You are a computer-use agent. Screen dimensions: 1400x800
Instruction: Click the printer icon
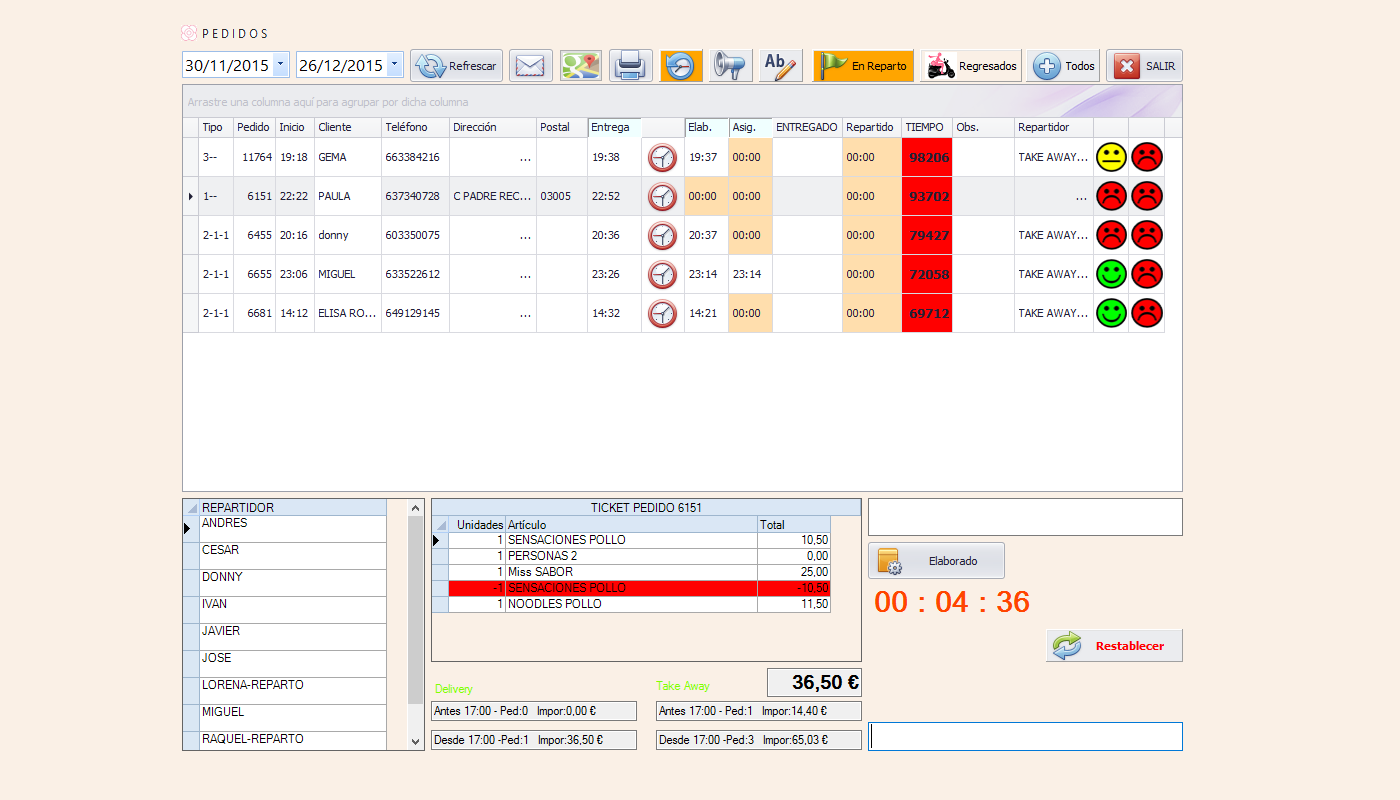point(630,66)
